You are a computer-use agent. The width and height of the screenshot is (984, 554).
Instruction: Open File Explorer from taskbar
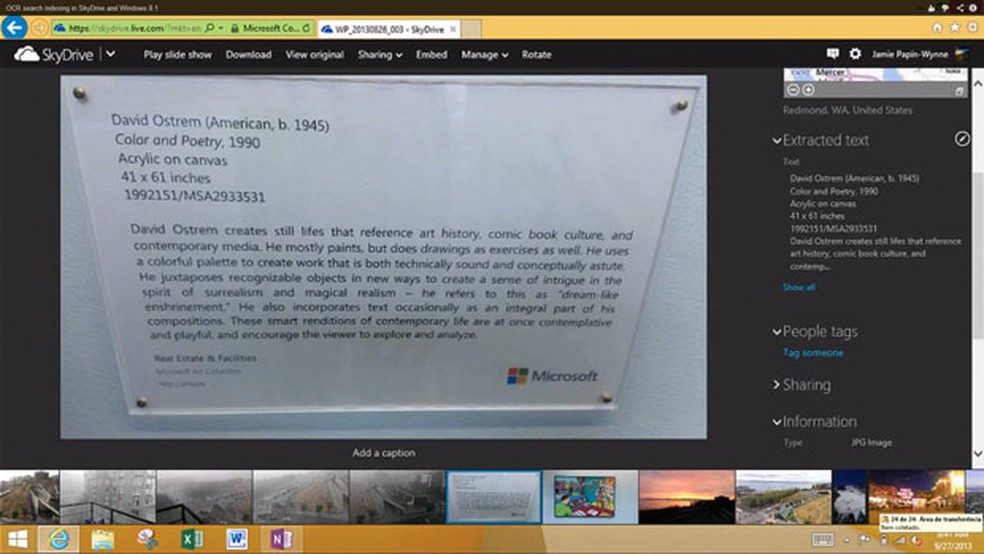tap(103, 540)
